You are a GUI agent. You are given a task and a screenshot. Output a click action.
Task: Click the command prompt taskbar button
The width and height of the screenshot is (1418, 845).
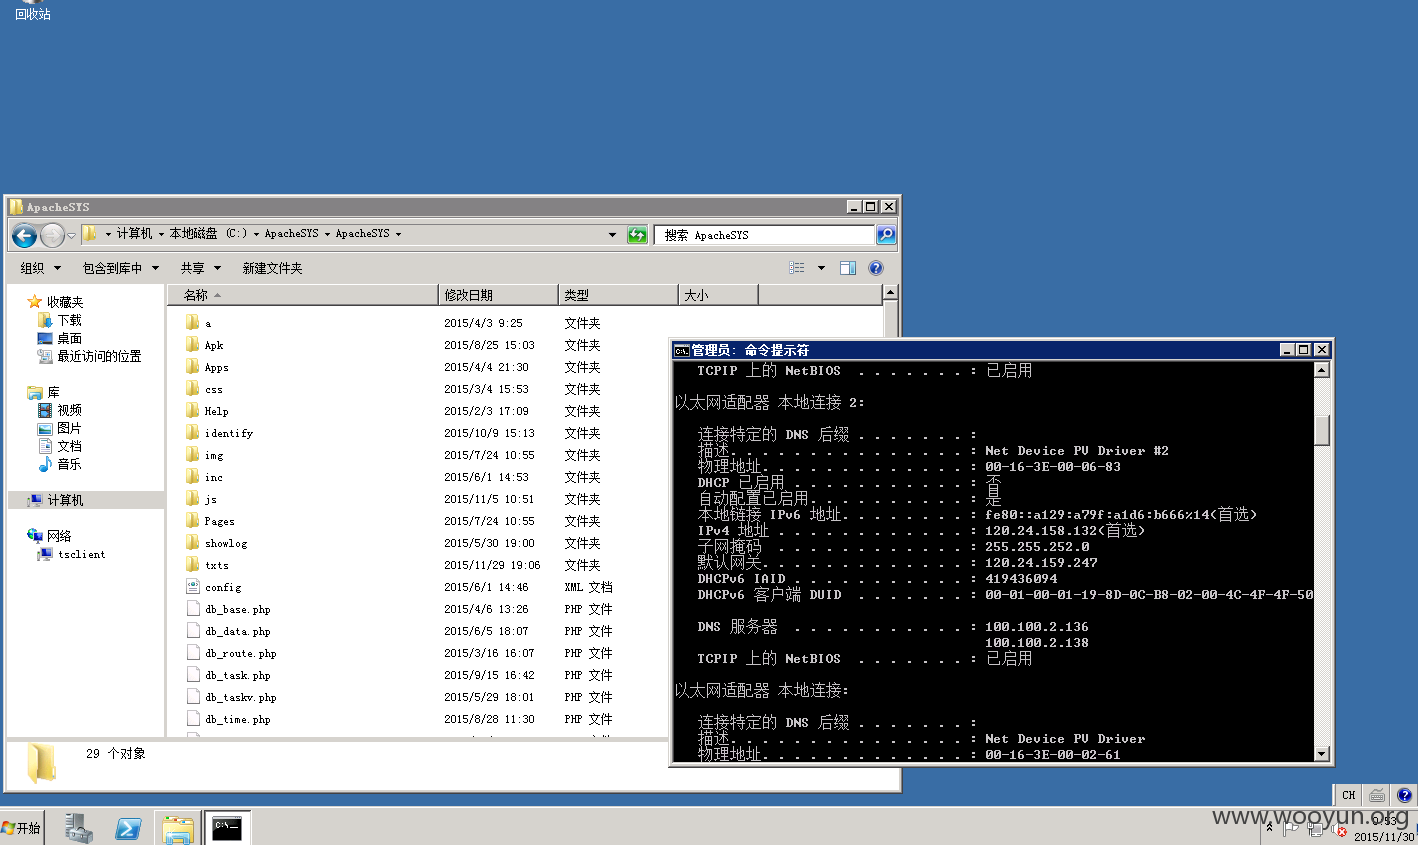point(227,828)
